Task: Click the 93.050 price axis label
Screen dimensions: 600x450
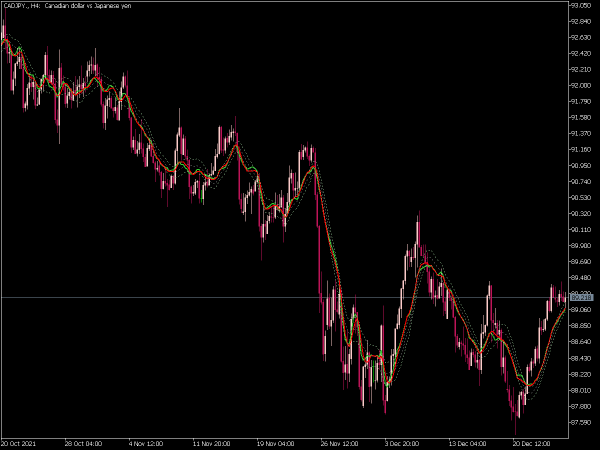Action: point(581,5)
